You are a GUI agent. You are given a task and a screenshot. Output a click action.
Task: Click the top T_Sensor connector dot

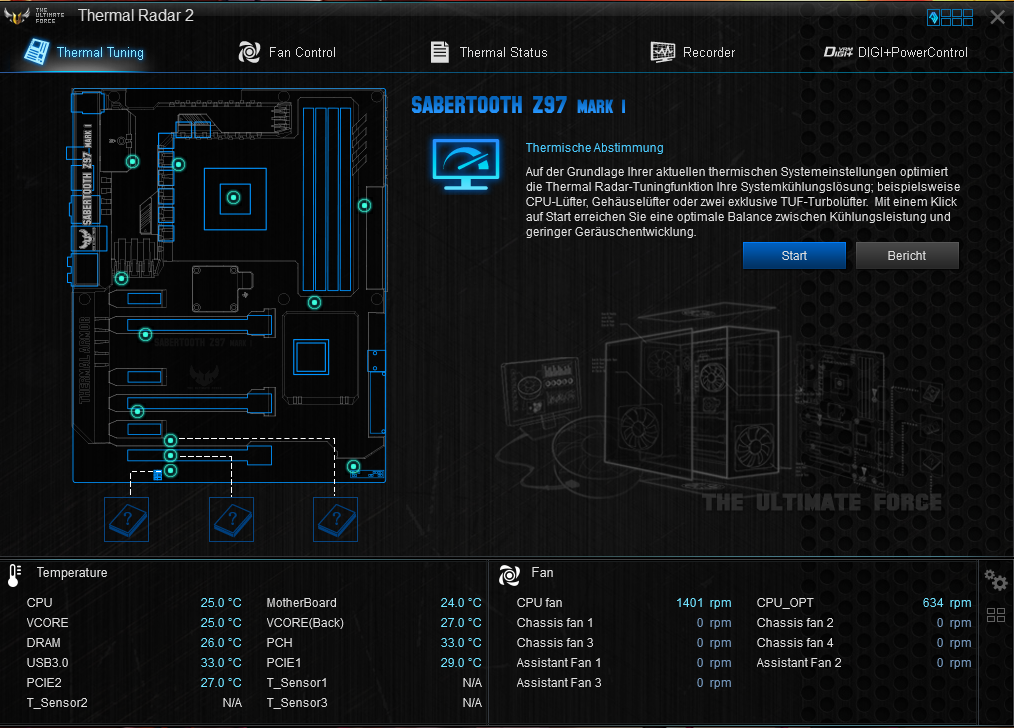click(x=170, y=440)
